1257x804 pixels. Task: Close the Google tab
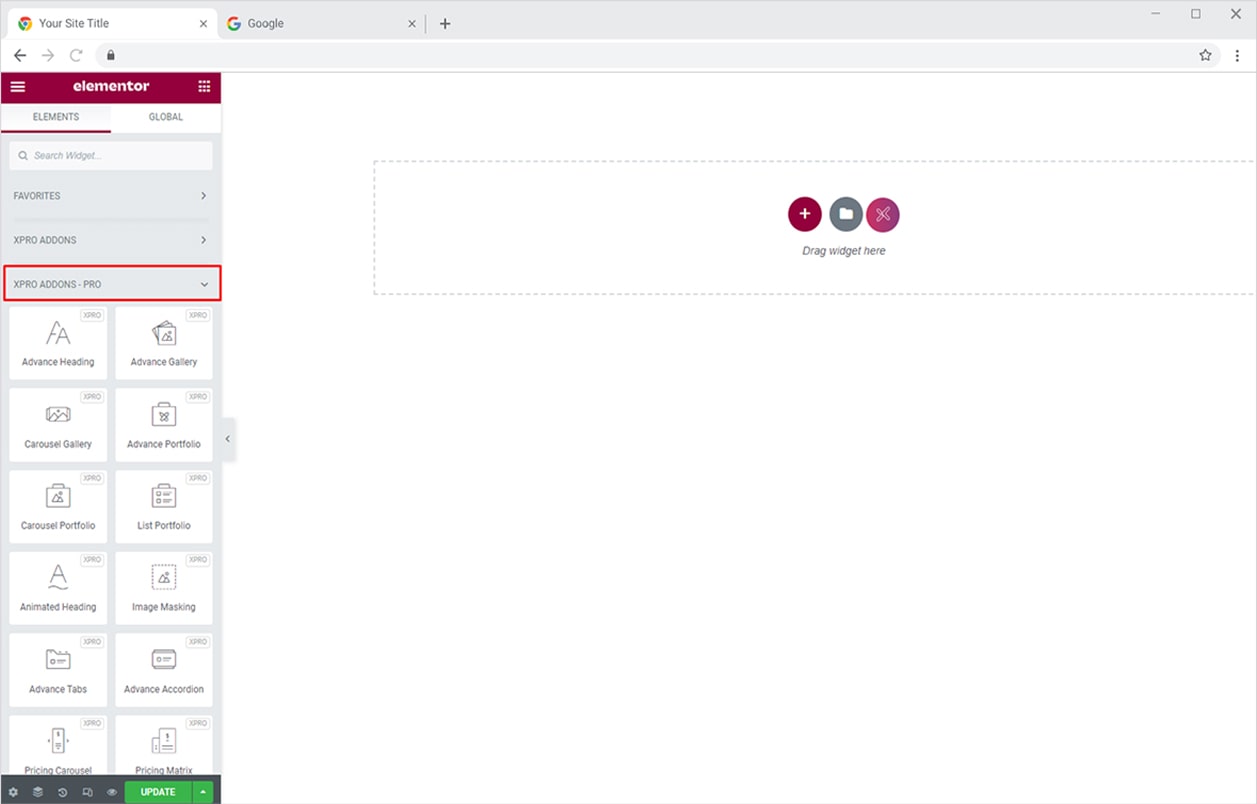[x=412, y=24]
